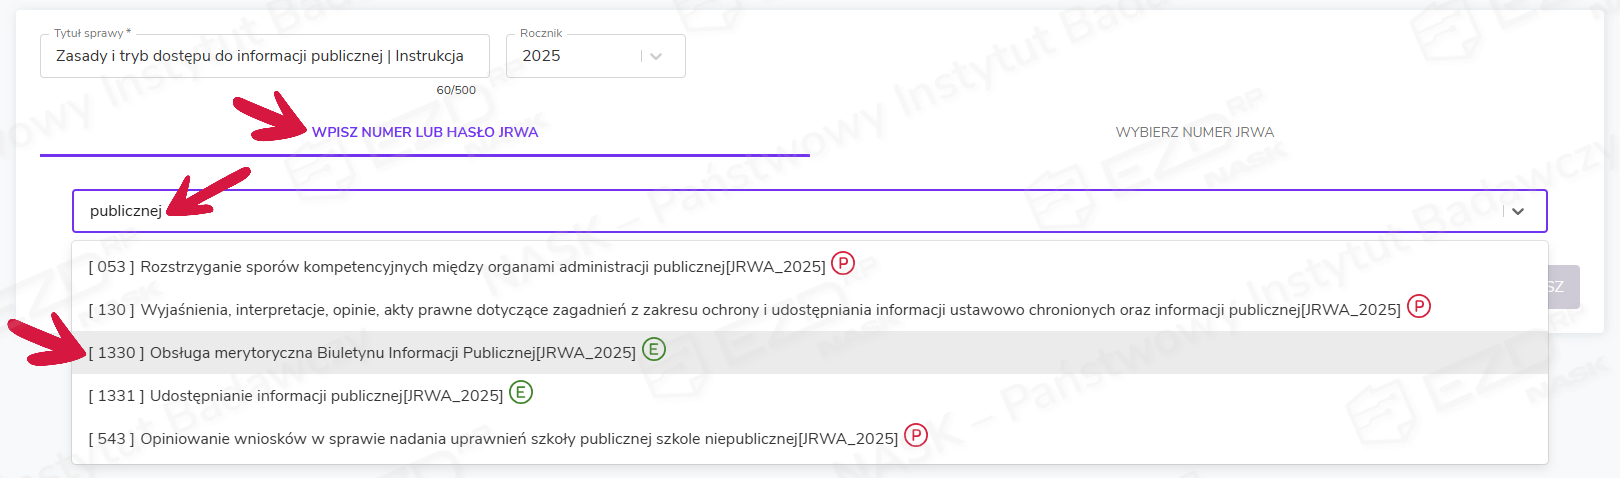Choose option 053 Rozstrzyganie sporów kompetencyjnych

click(457, 267)
